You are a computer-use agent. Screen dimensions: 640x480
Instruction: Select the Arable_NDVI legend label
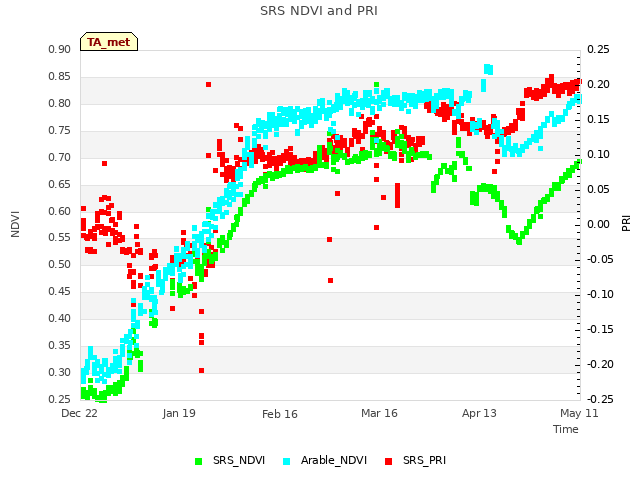334,460
